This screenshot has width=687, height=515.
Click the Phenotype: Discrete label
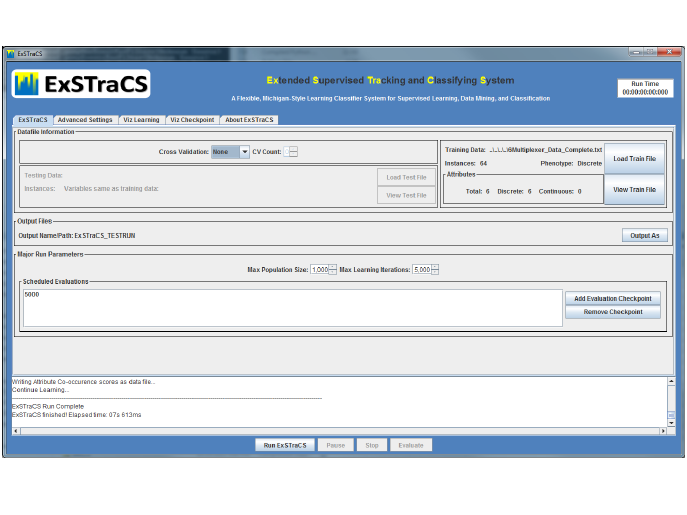[x=571, y=163]
